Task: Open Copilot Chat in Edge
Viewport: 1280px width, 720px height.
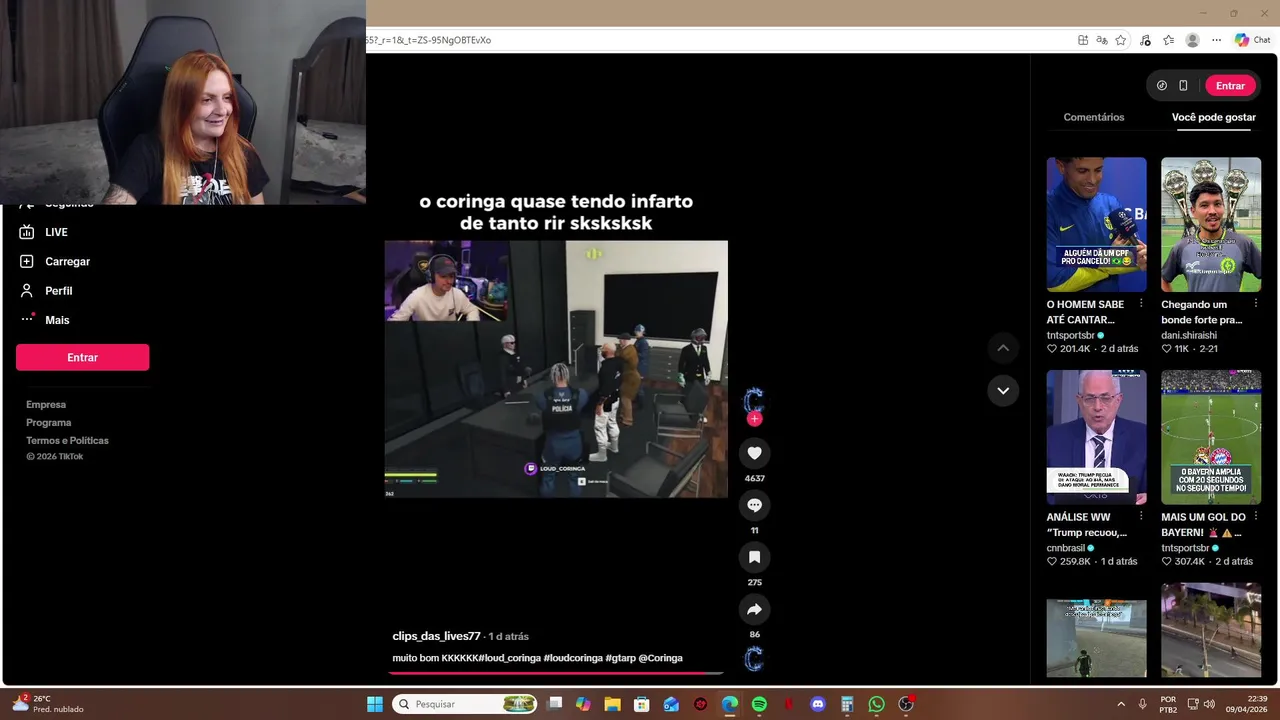Action: 1252,40
